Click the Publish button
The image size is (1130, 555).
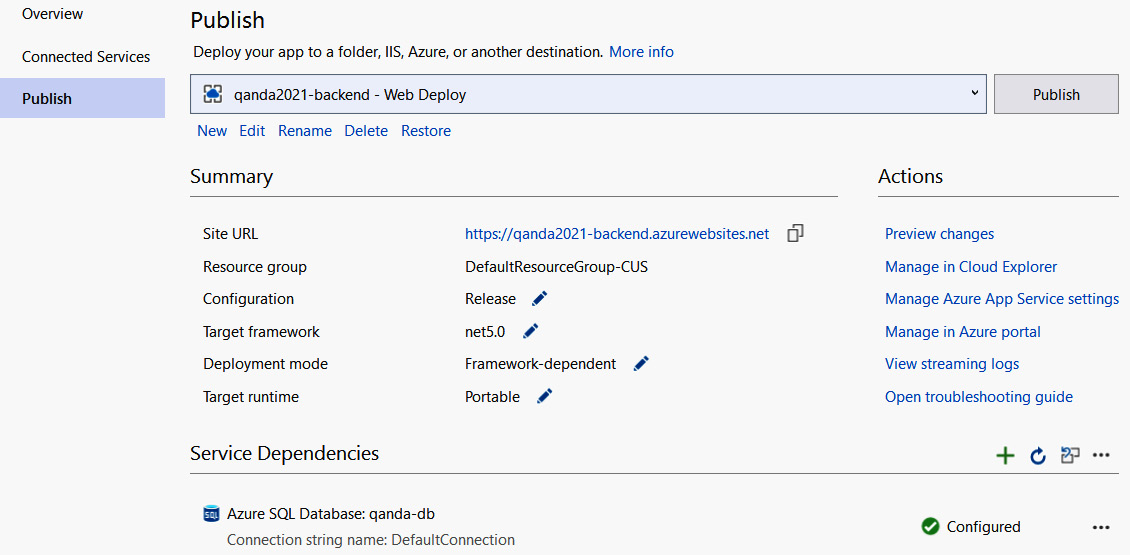tap(1056, 94)
